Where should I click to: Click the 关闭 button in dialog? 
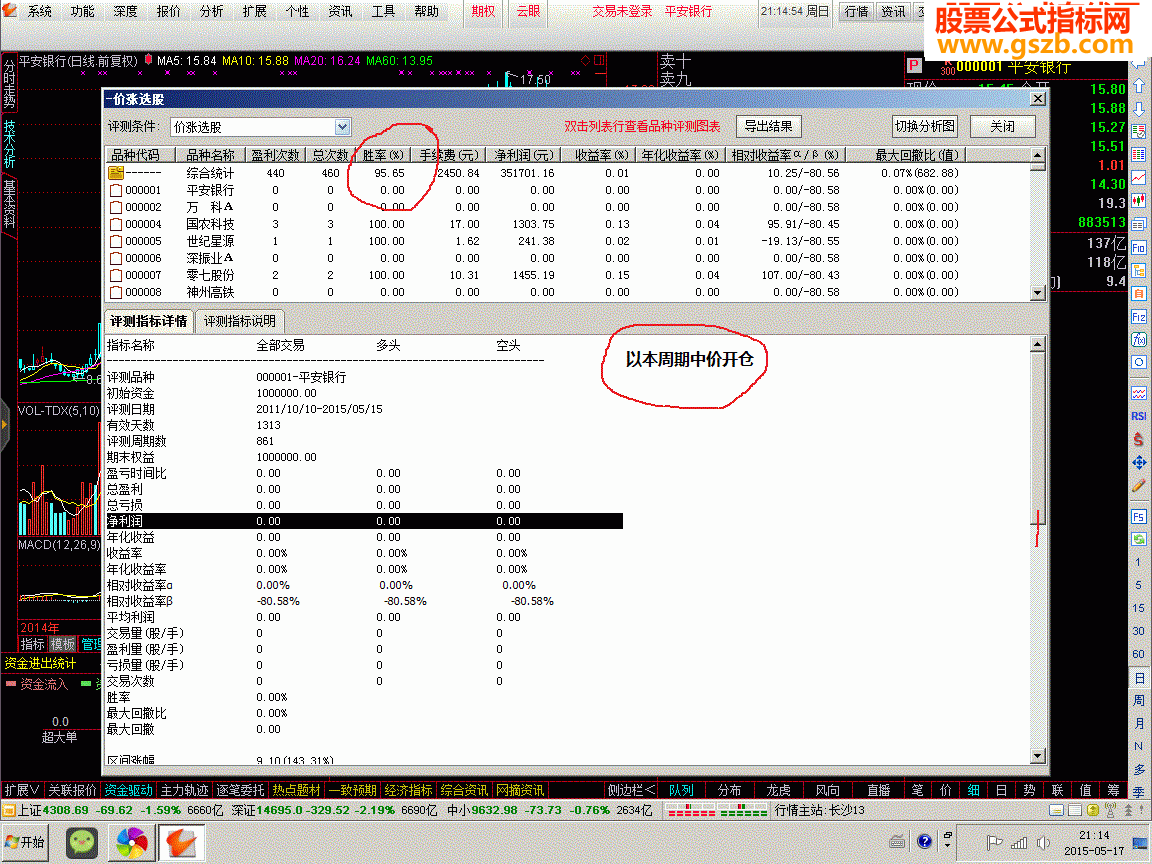pyautogui.click(x=1002, y=126)
